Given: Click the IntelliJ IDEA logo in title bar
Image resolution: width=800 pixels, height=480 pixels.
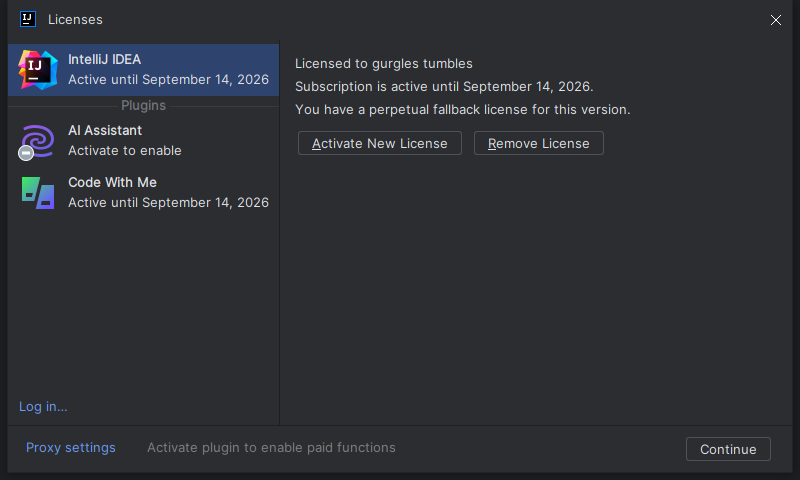Looking at the screenshot, I should [x=28, y=19].
